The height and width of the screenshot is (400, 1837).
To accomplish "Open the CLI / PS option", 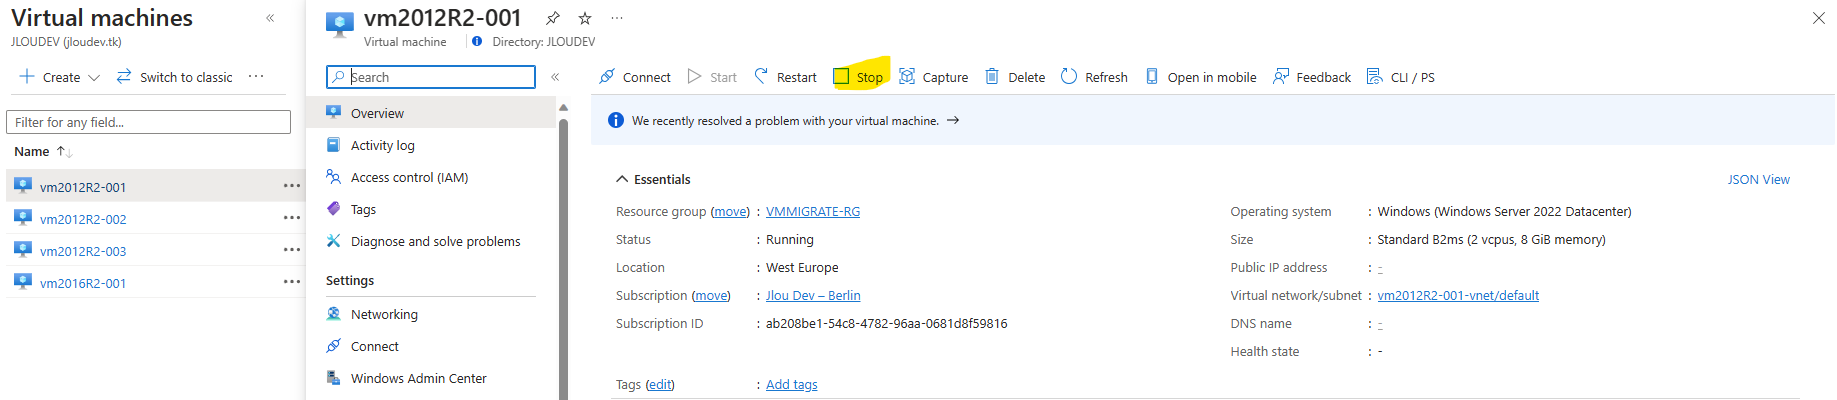I will [x=1401, y=77].
